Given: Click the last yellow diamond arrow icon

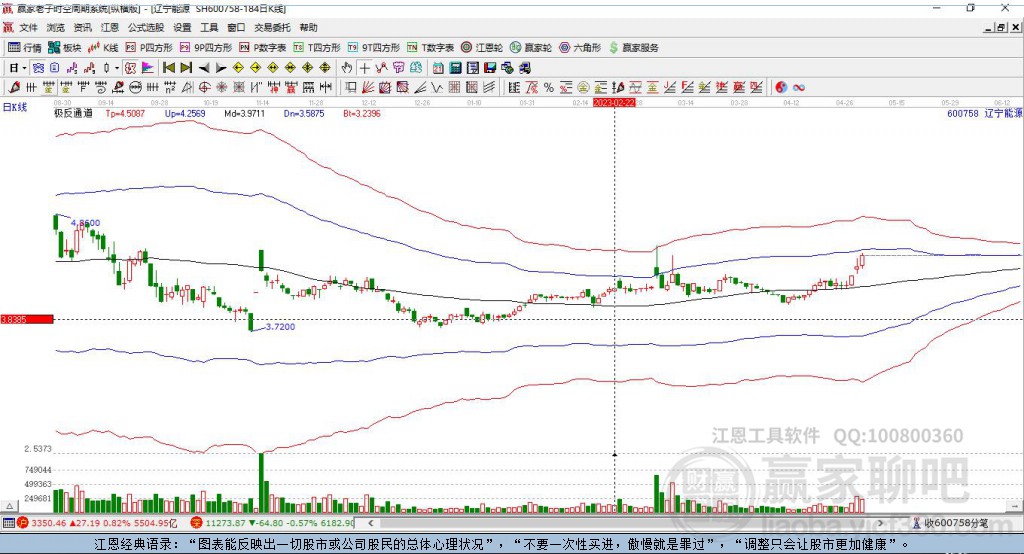Looking at the screenshot, I should 325,68.
